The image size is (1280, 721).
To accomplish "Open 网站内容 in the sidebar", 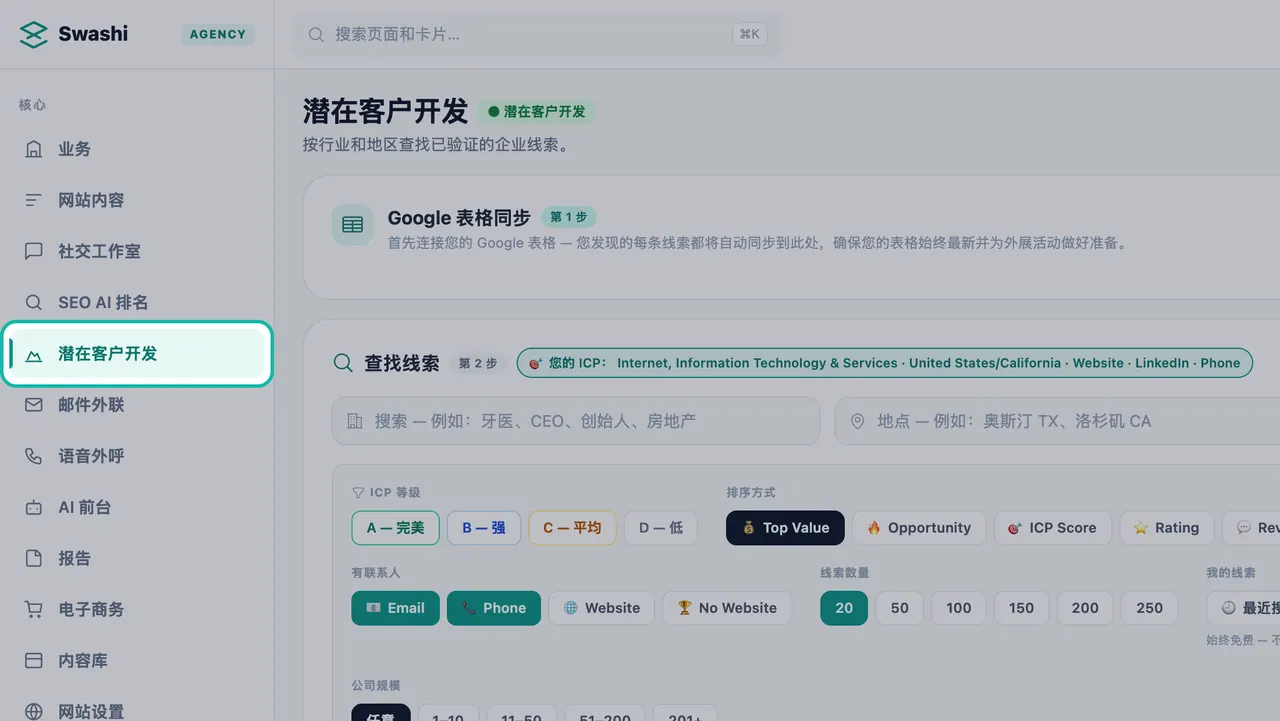I will point(137,200).
